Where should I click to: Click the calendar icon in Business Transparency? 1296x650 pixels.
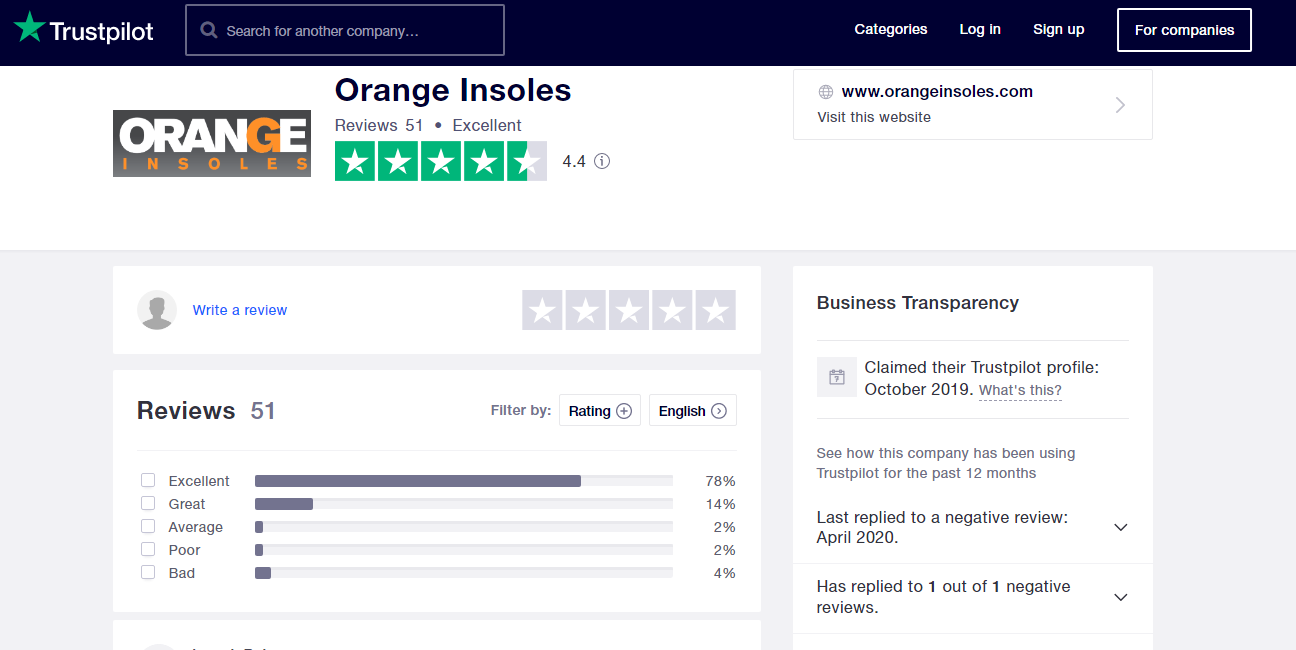(x=837, y=377)
